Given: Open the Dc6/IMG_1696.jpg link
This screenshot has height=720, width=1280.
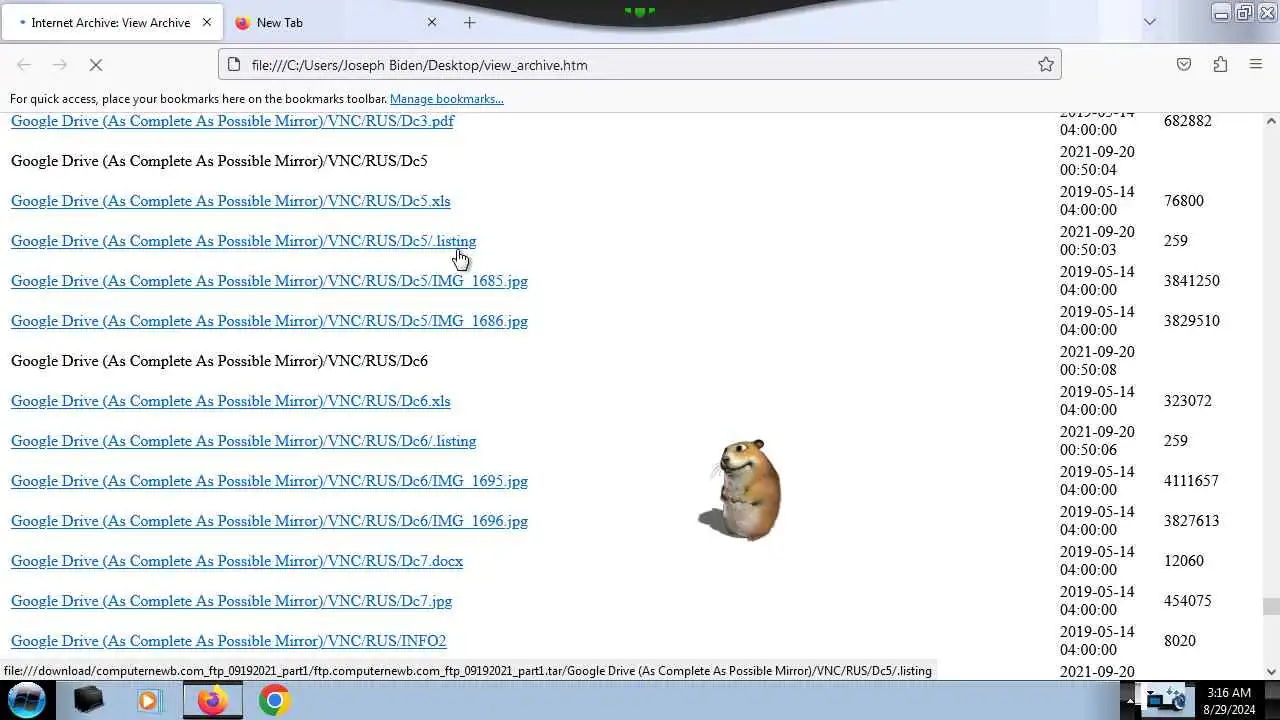Looking at the screenshot, I should click(269, 521).
